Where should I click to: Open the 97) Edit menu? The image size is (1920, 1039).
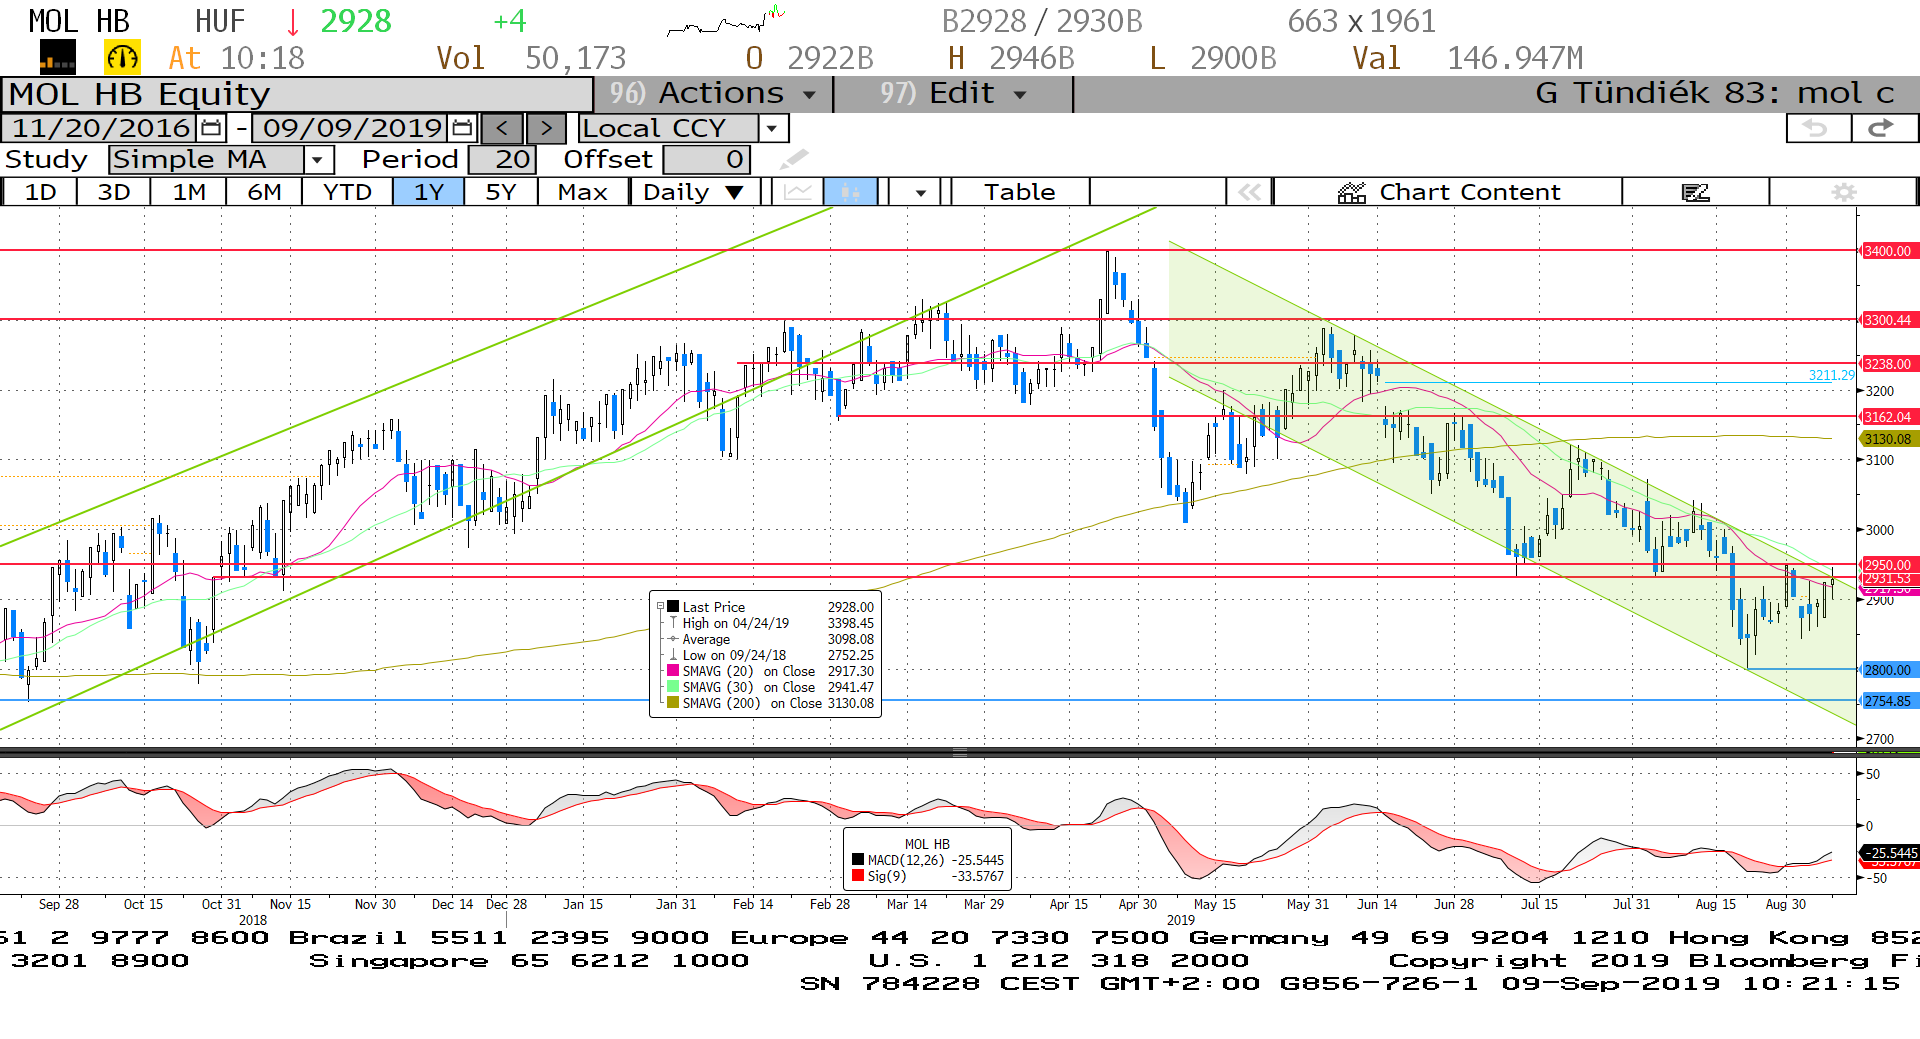pyautogui.click(x=953, y=94)
